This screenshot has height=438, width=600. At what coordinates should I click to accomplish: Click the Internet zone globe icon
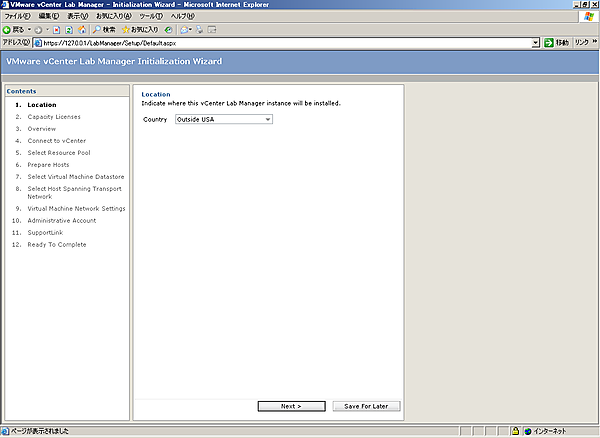pyautogui.click(x=528, y=431)
